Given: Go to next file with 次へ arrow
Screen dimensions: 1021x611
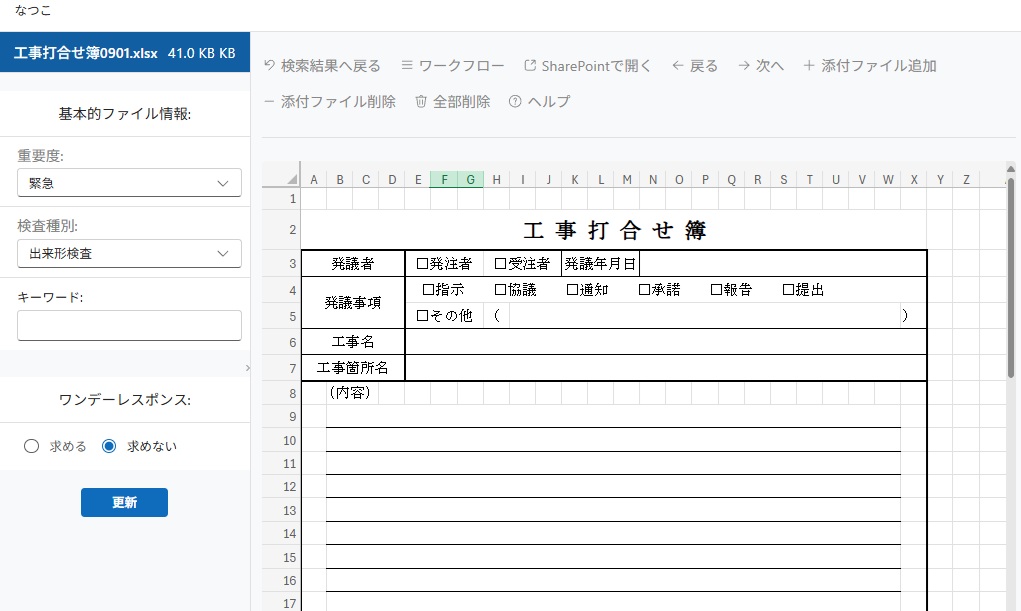Looking at the screenshot, I should click(744, 66).
